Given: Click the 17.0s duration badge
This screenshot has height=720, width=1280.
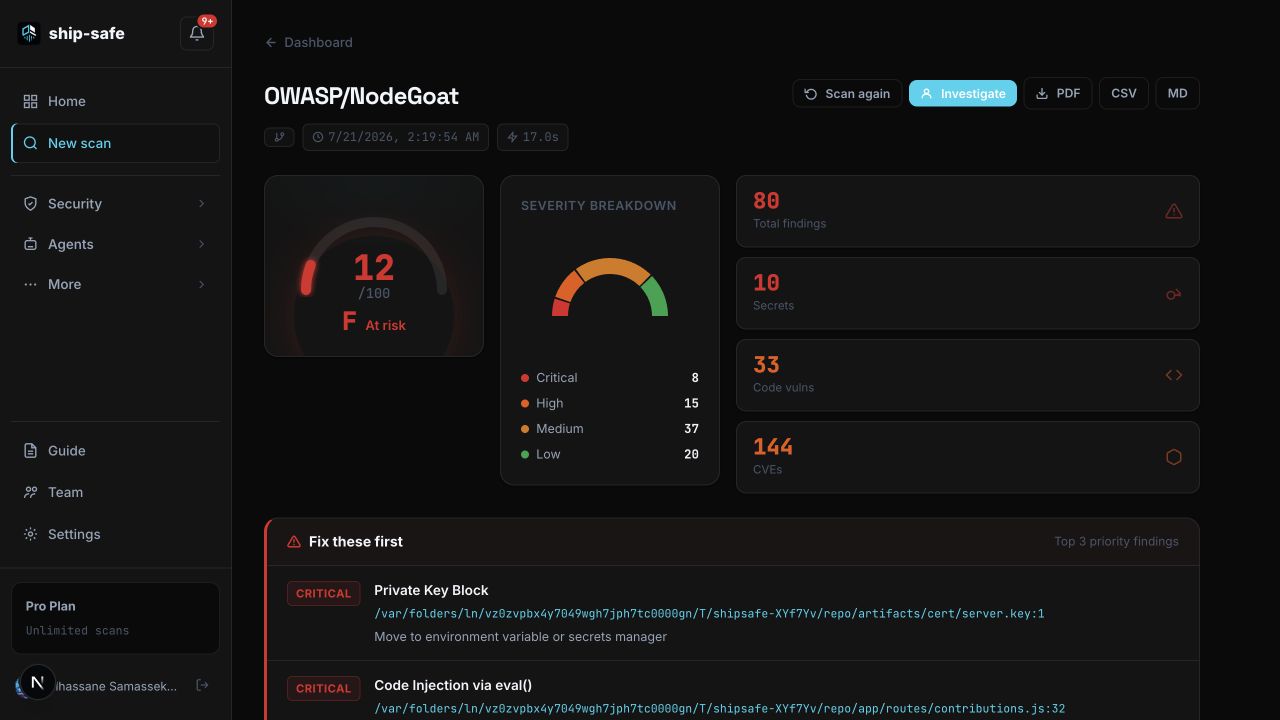Looking at the screenshot, I should [x=532, y=137].
